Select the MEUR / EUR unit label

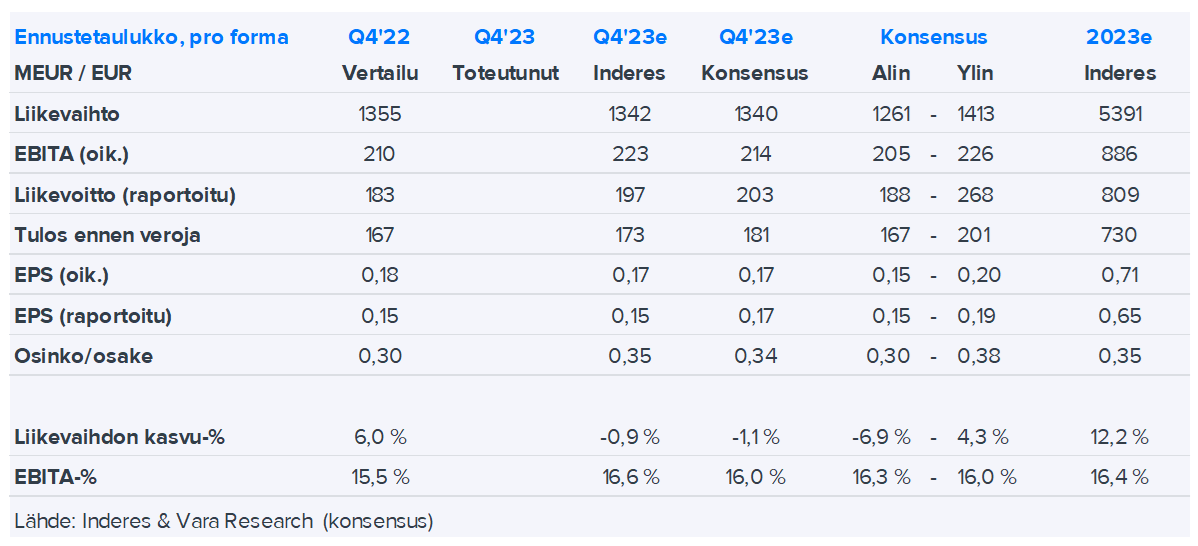pyautogui.click(x=73, y=73)
